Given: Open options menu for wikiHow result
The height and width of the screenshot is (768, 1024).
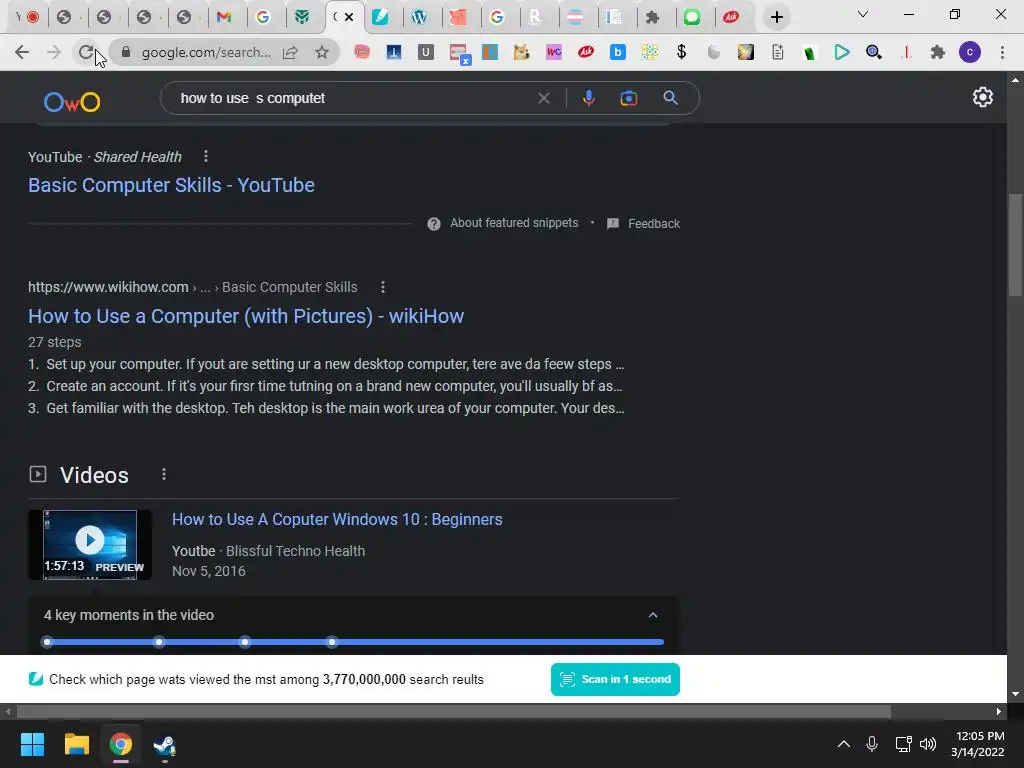Looking at the screenshot, I should tap(383, 287).
